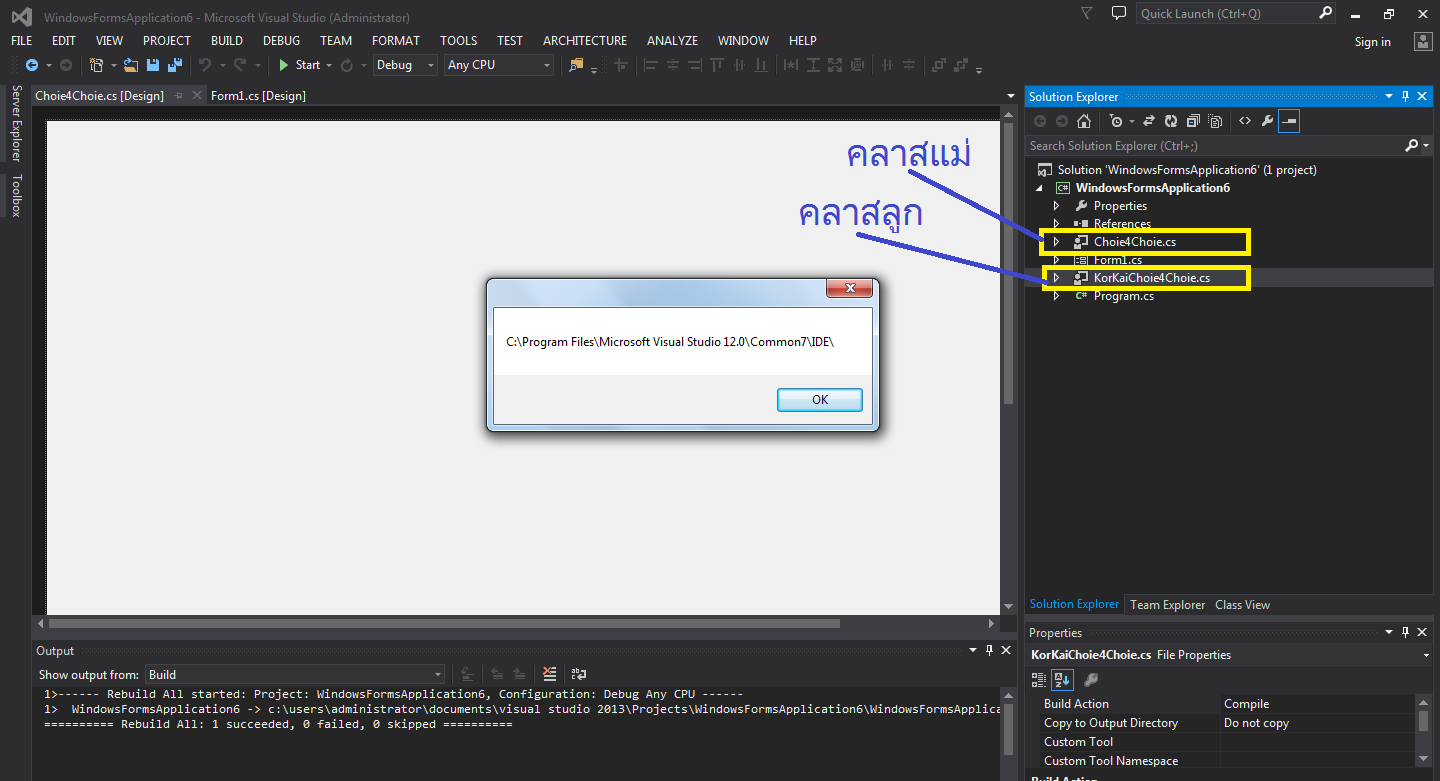The width and height of the screenshot is (1440, 781).
Task: Click the Find in Files toolbar icon
Action: pos(576,65)
